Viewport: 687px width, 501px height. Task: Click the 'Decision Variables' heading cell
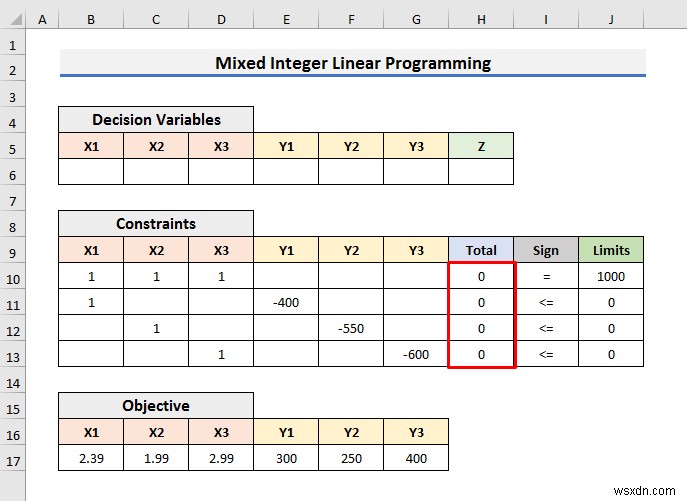pos(156,119)
